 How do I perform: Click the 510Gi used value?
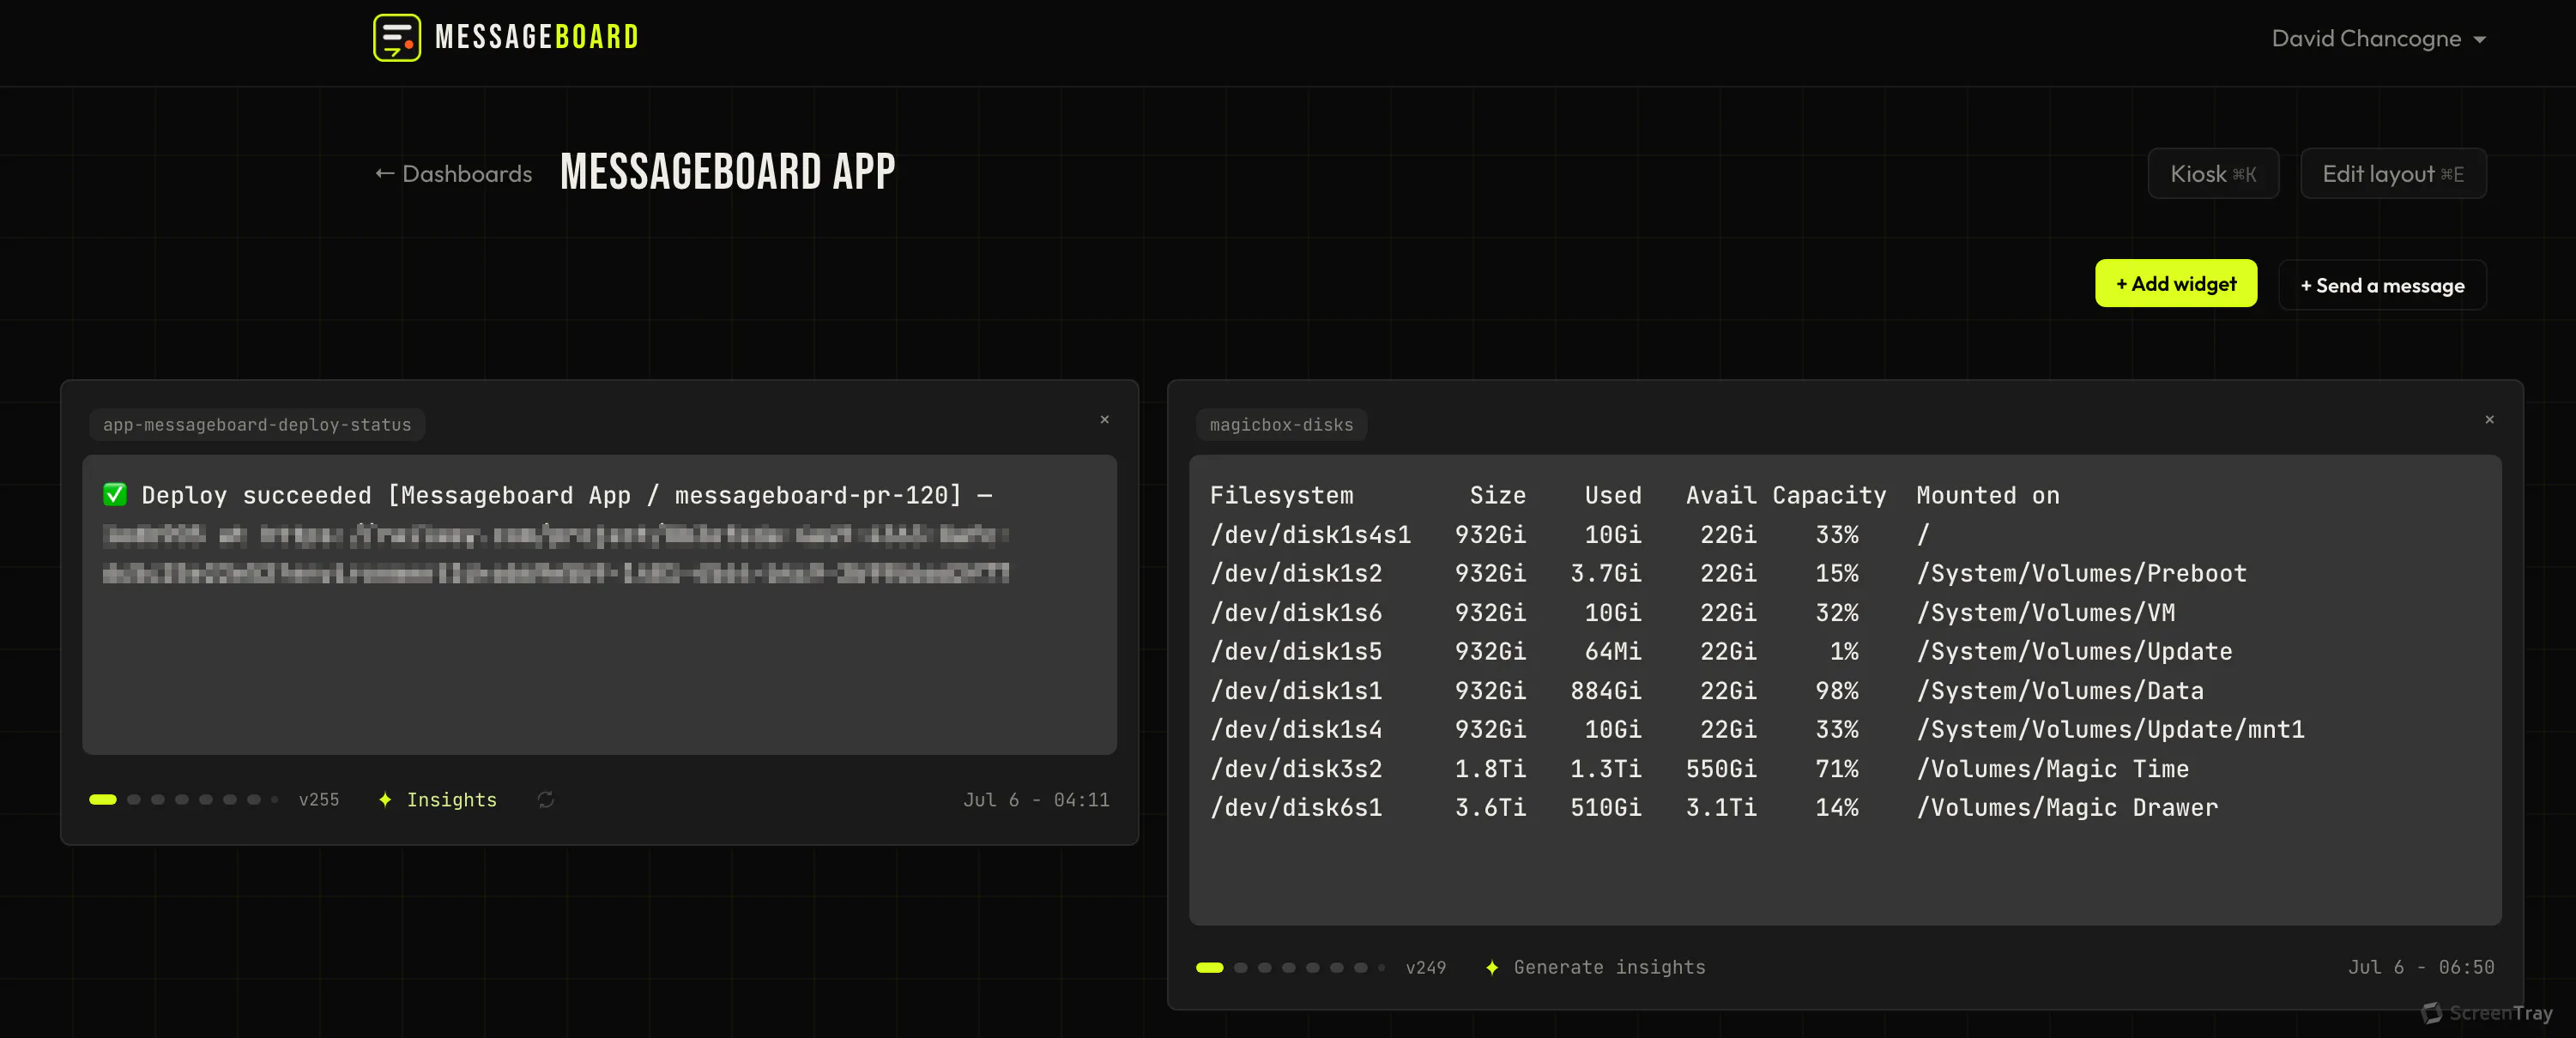1606,807
